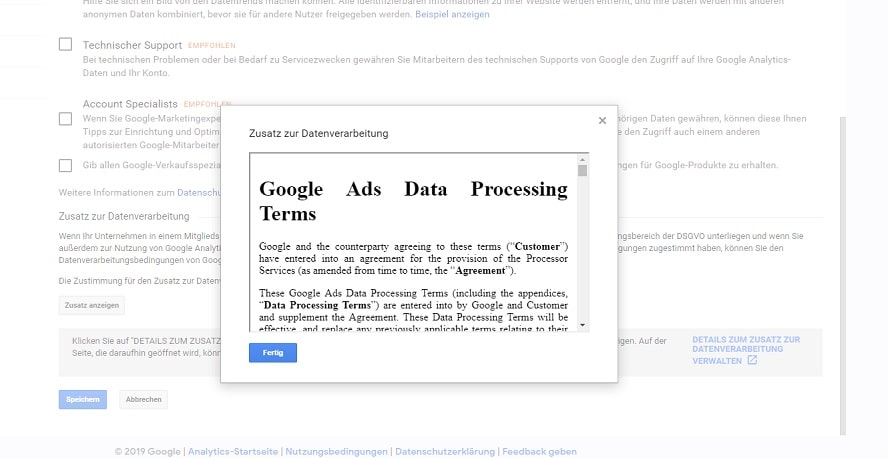Check the Google-Verkaufsspezialisten access checkbox
The height and width of the screenshot is (458, 888).
tap(65, 165)
